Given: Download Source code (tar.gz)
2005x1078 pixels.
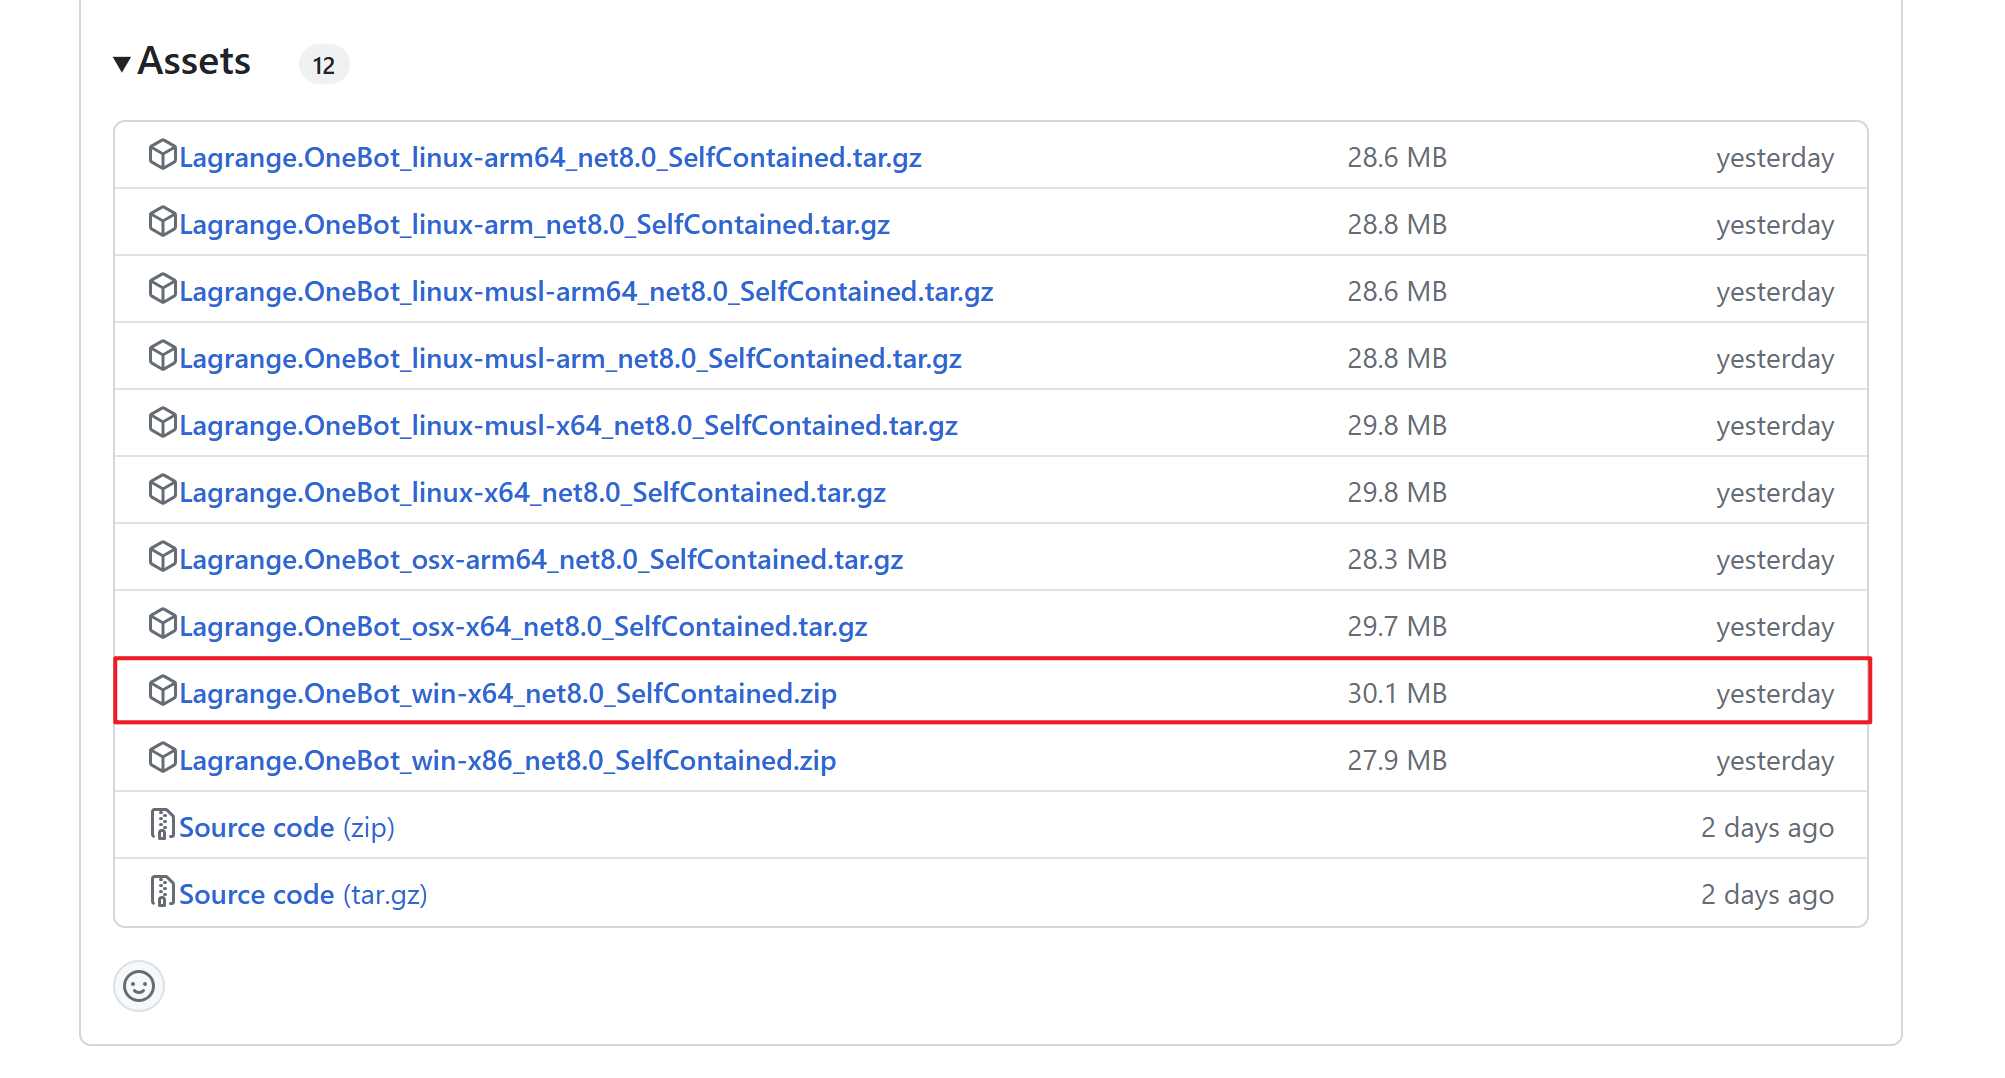Looking at the screenshot, I should (303, 895).
